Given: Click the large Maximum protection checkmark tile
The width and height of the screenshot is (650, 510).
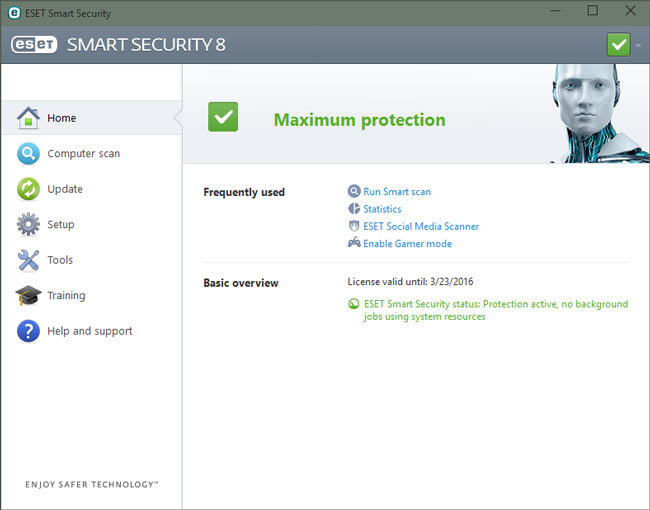Looking at the screenshot, I should click(x=223, y=117).
